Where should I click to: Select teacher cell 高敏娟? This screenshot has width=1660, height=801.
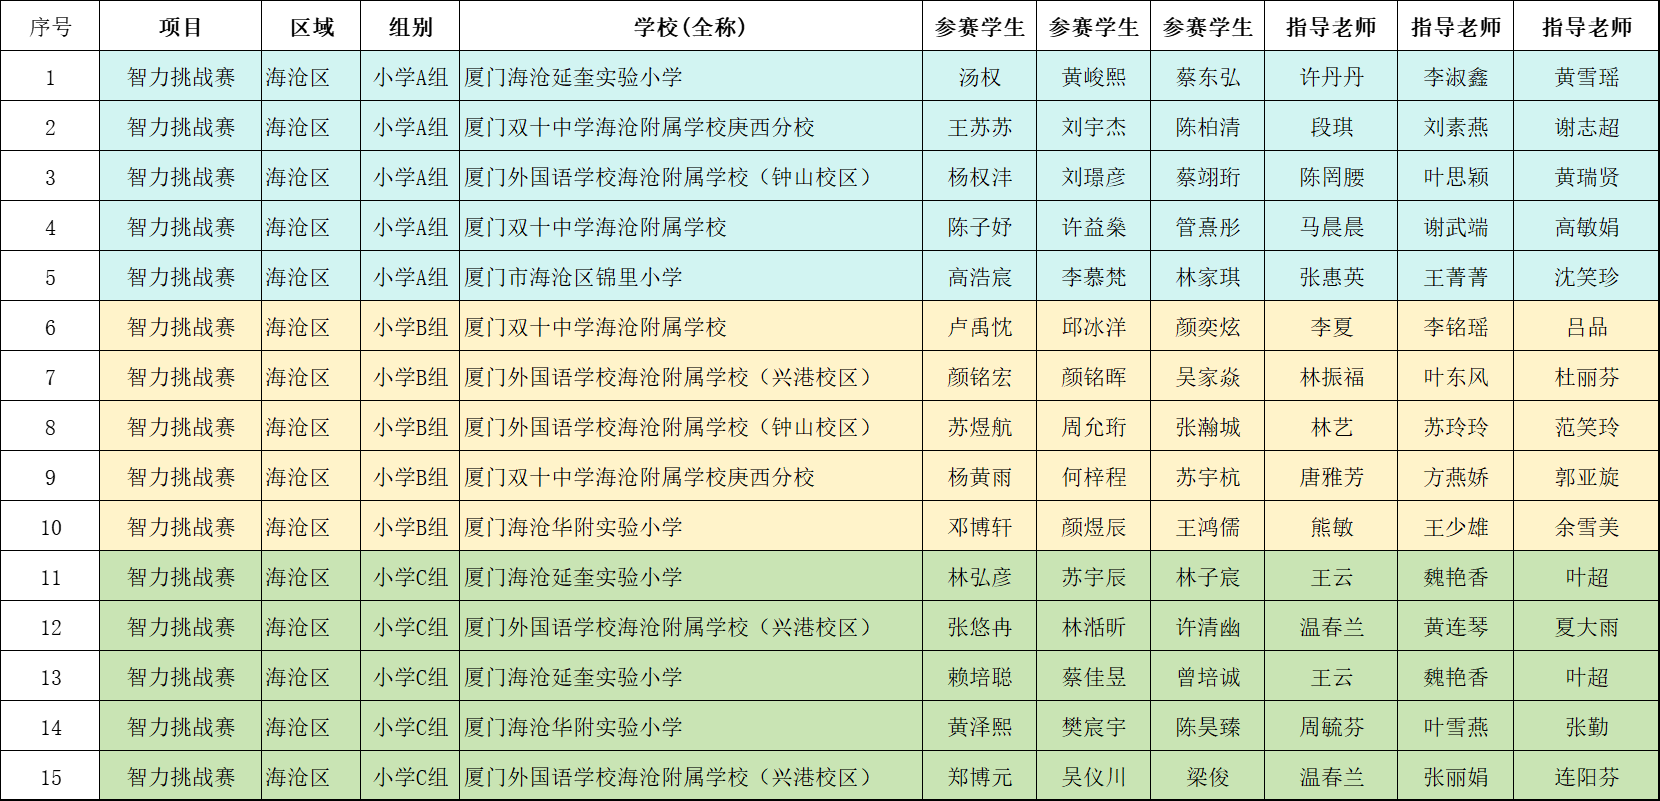[x=1587, y=227]
